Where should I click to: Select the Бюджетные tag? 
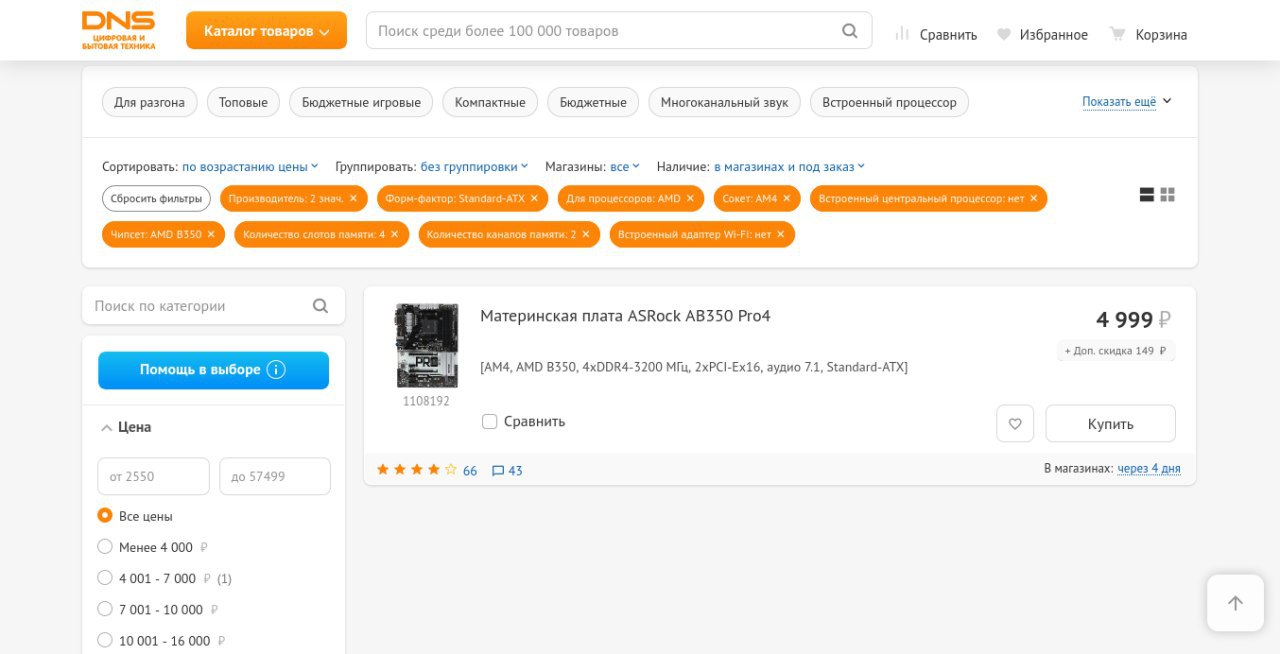point(593,102)
